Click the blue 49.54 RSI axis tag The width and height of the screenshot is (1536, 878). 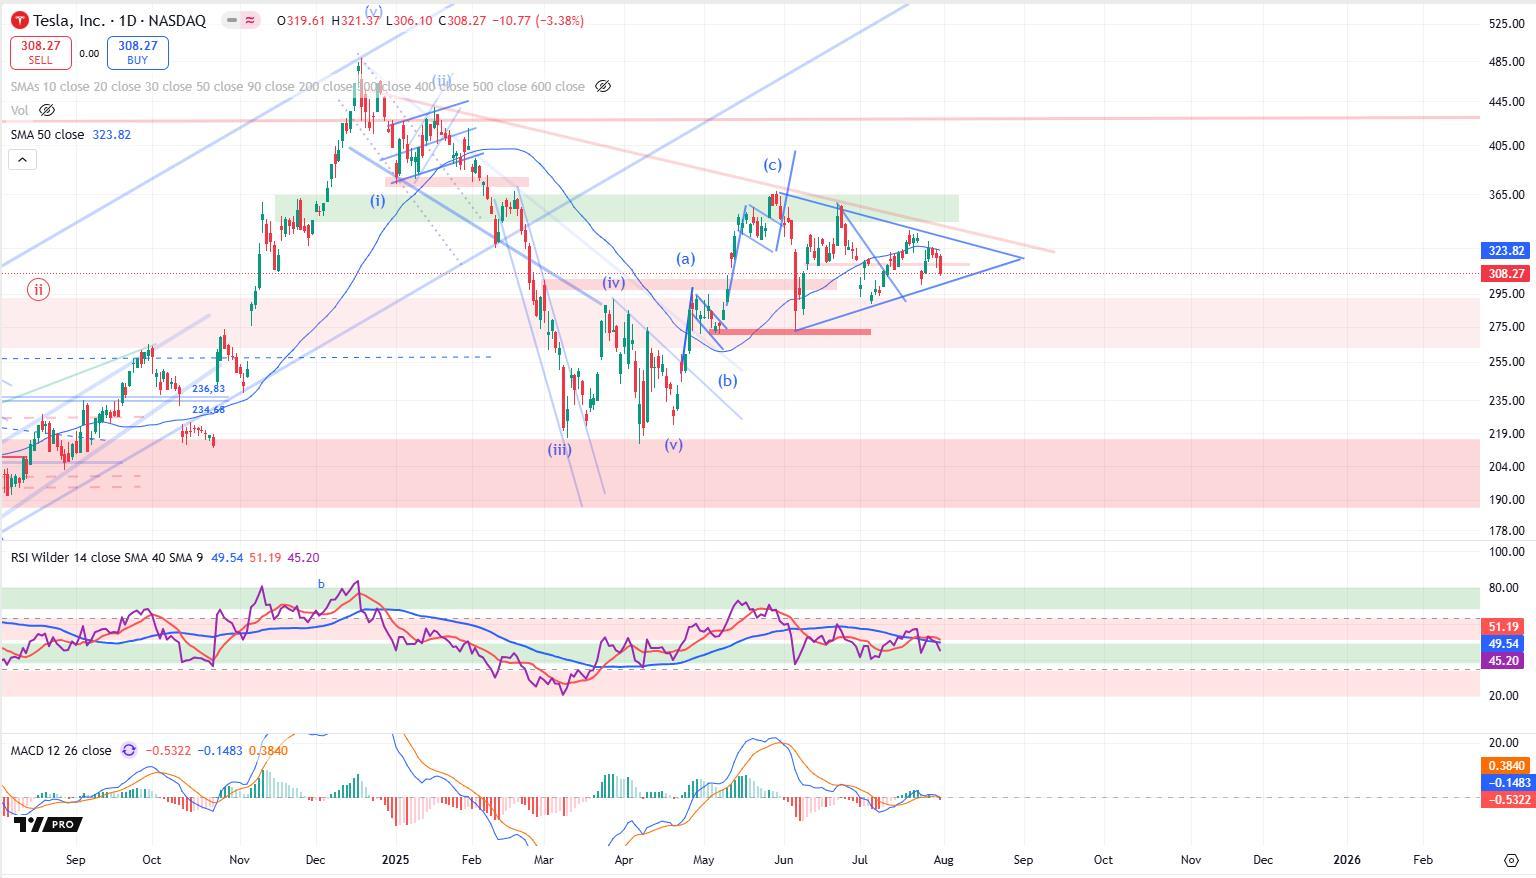[1505, 644]
